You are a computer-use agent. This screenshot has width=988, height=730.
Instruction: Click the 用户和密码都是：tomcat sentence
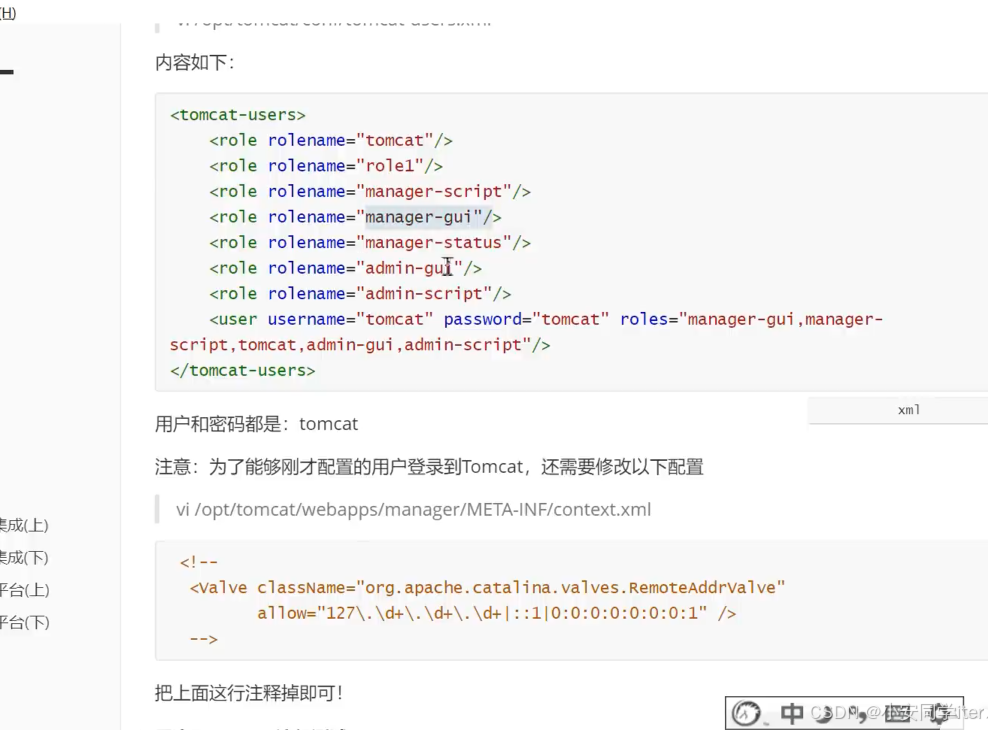256,424
